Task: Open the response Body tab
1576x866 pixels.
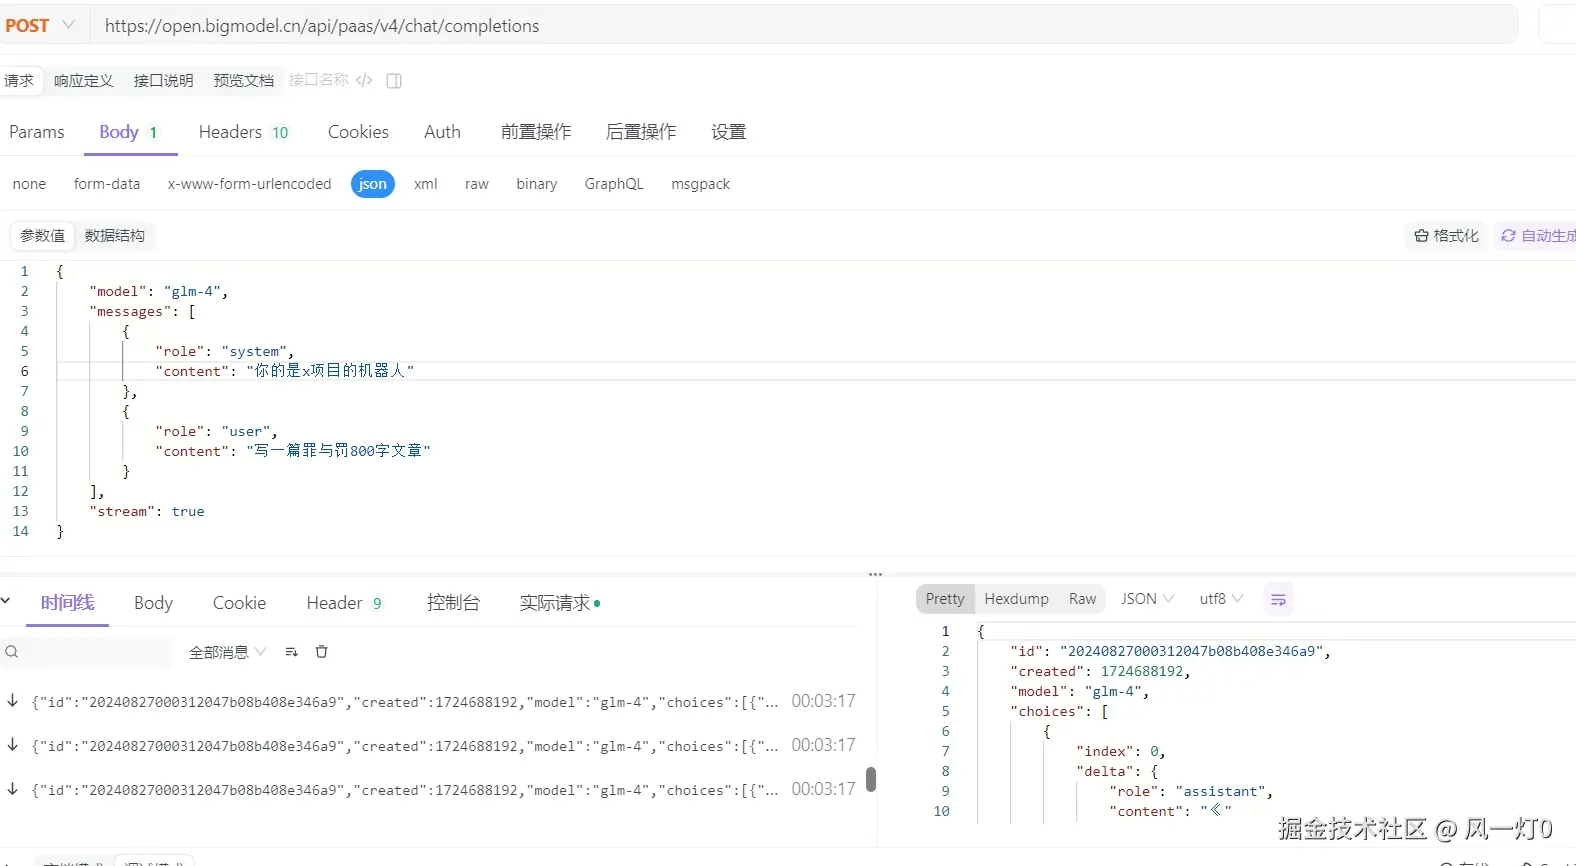Action: click(x=153, y=603)
